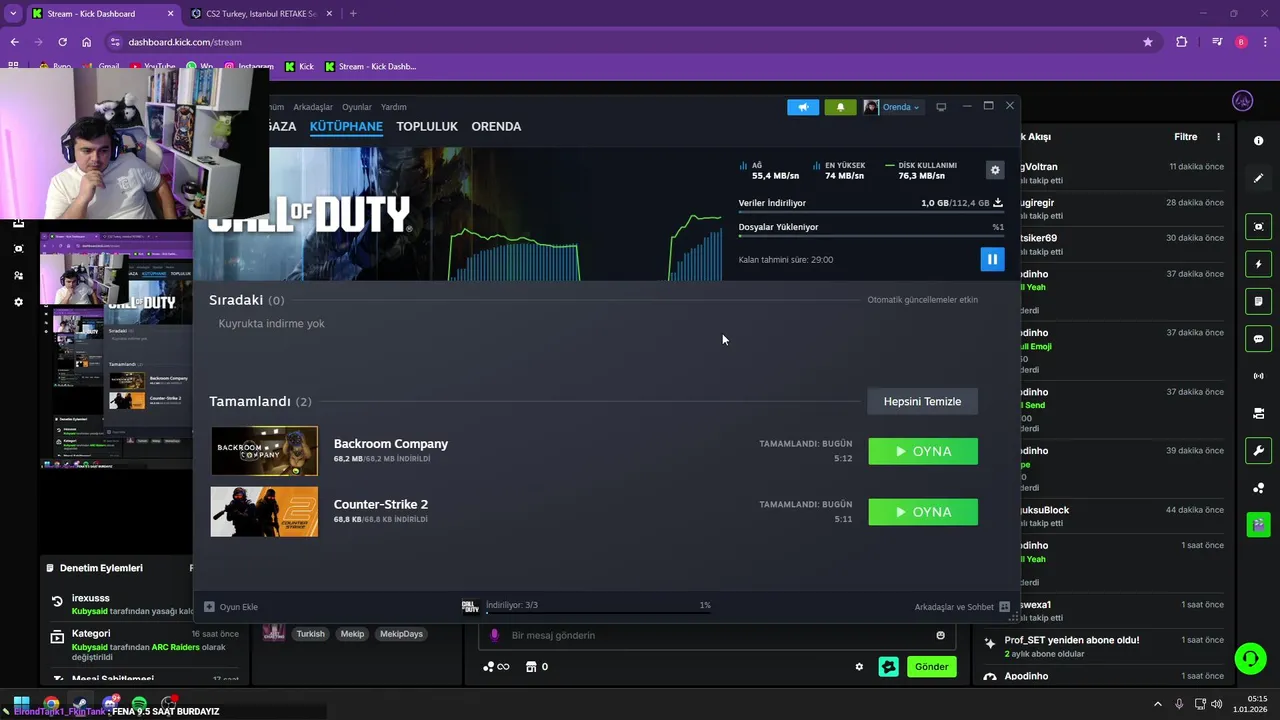
Task: Click Hepsini Temizle button
Action: (922, 401)
